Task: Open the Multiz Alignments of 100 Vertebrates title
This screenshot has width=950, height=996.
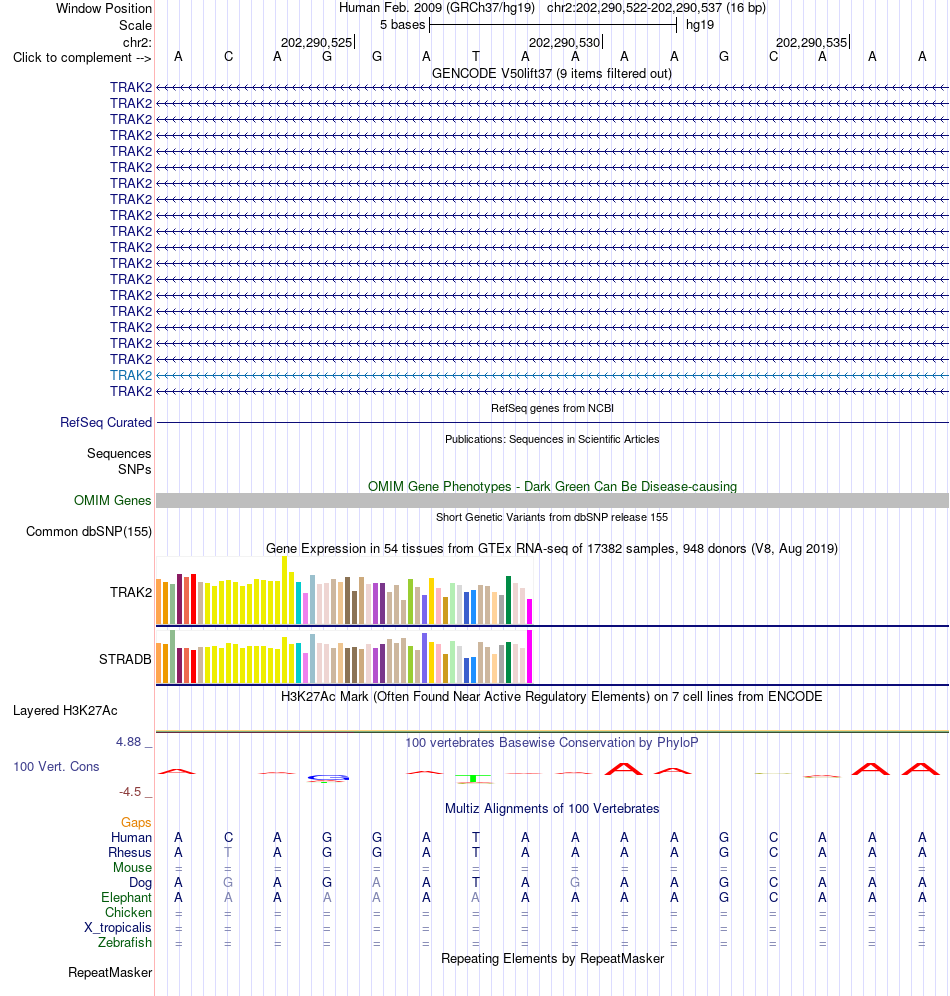Action: [x=552, y=809]
